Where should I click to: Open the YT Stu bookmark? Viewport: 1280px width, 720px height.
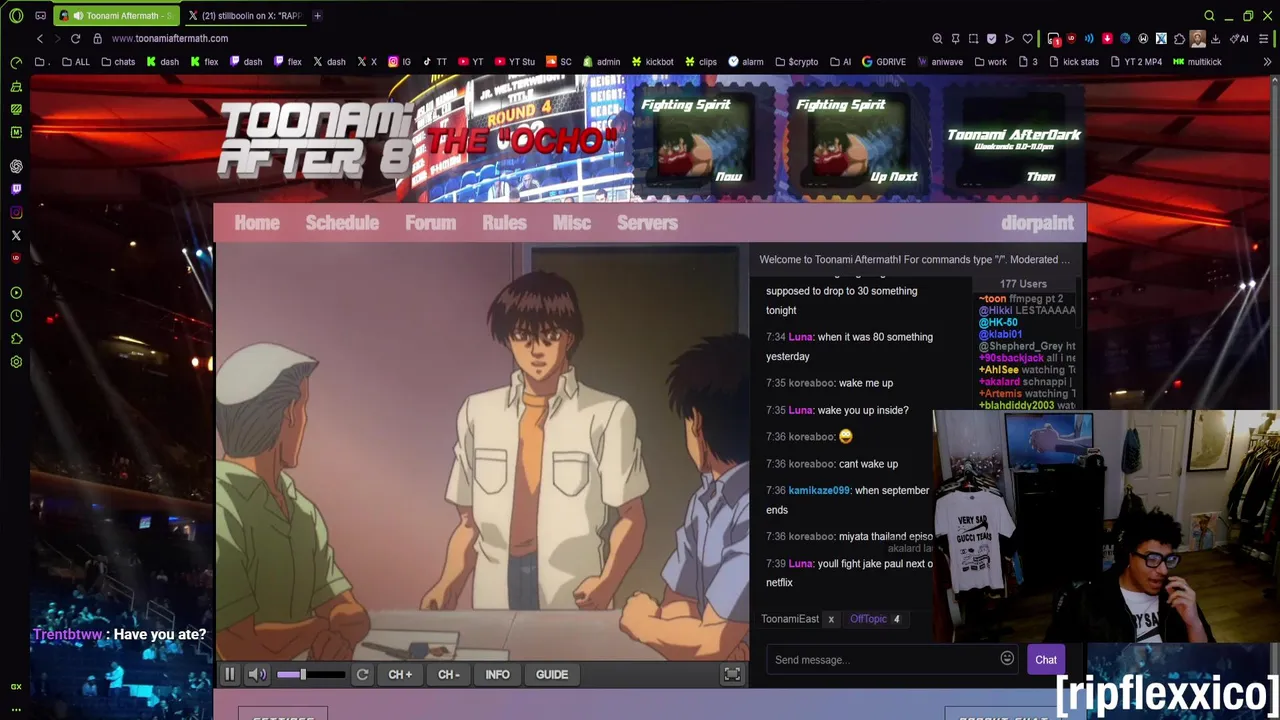514,62
